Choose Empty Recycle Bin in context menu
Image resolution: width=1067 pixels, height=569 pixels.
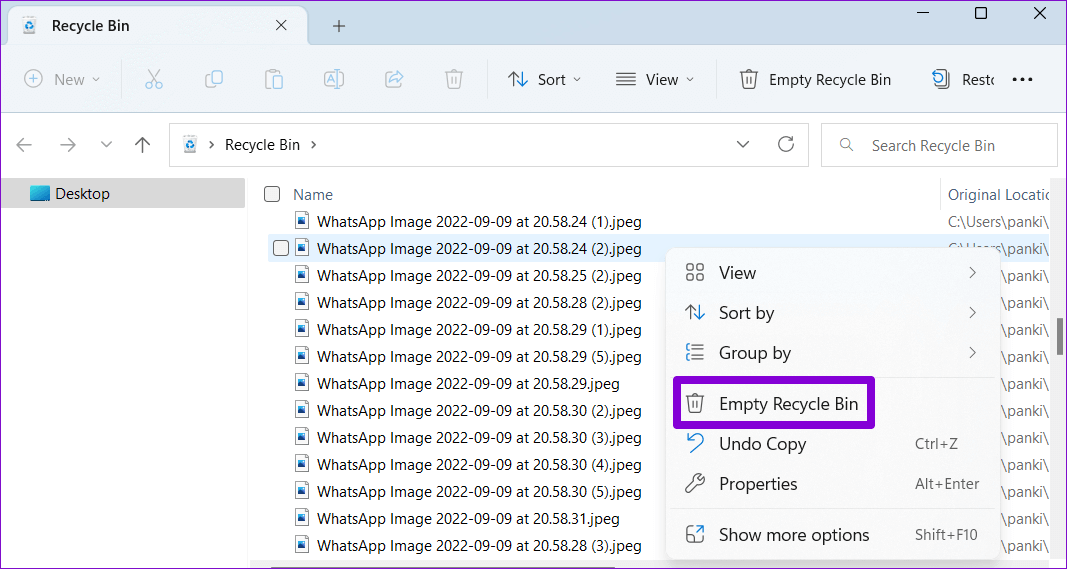pos(773,404)
